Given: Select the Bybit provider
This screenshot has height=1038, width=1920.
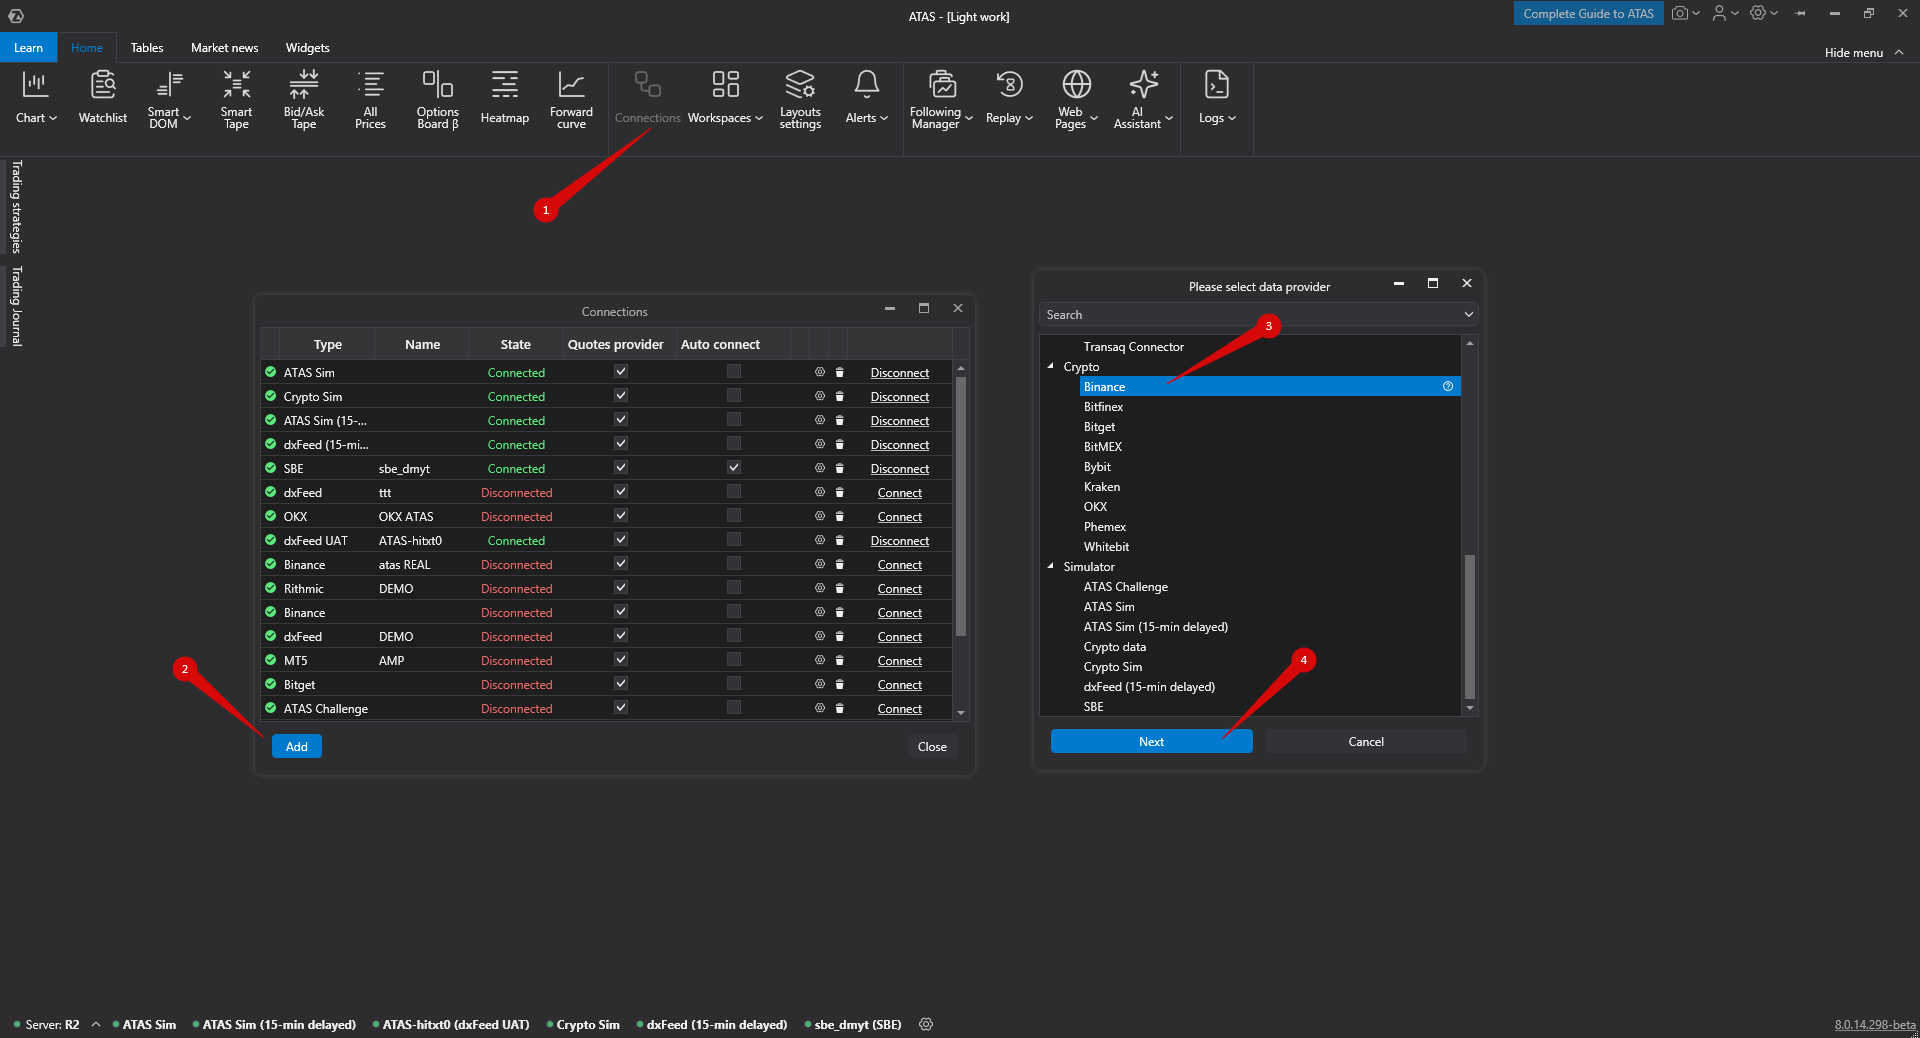Looking at the screenshot, I should click(1097, 466).
